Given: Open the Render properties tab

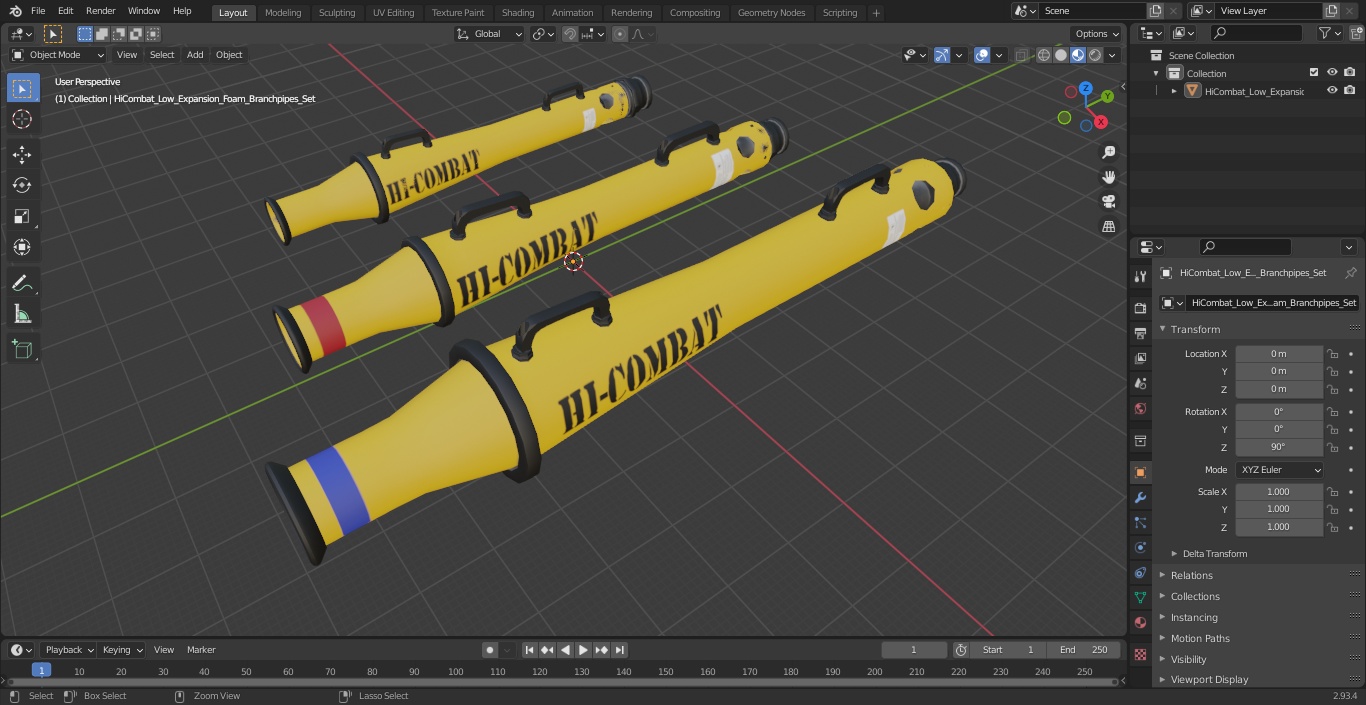Looking at the screenshot, I should pyautogui.click(x=1140, y=308).
